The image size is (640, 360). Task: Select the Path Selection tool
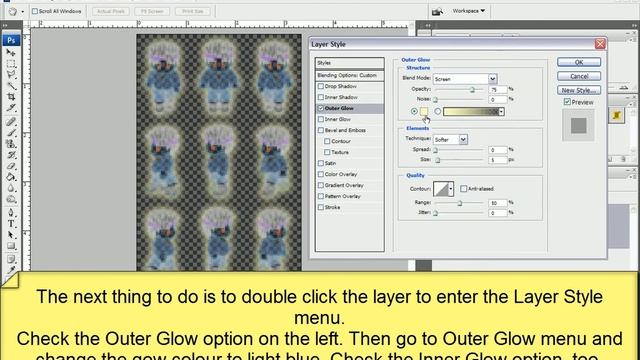coord(11,235)
